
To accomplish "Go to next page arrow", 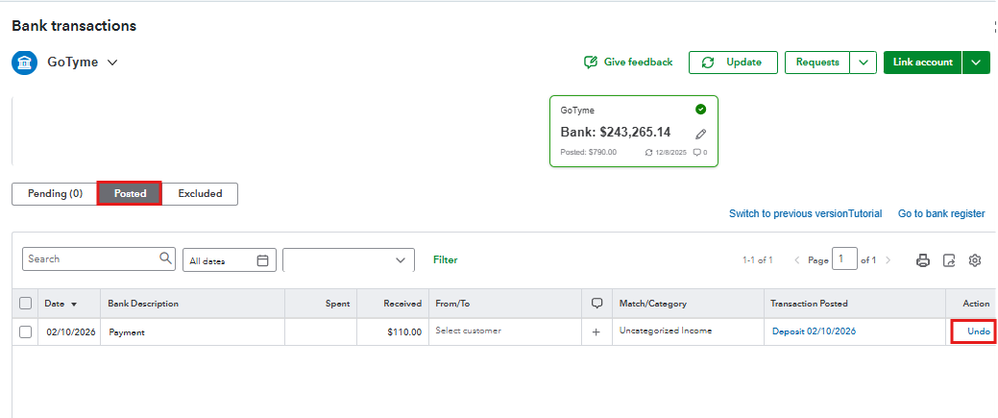I will coord(887,260).
